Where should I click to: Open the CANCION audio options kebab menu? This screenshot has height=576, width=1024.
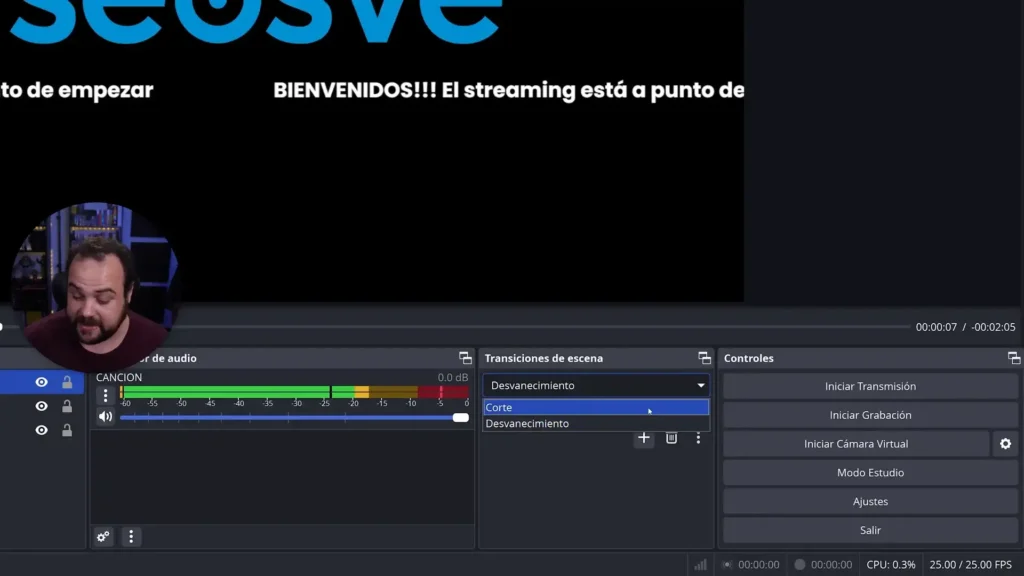tap(105, 394)
